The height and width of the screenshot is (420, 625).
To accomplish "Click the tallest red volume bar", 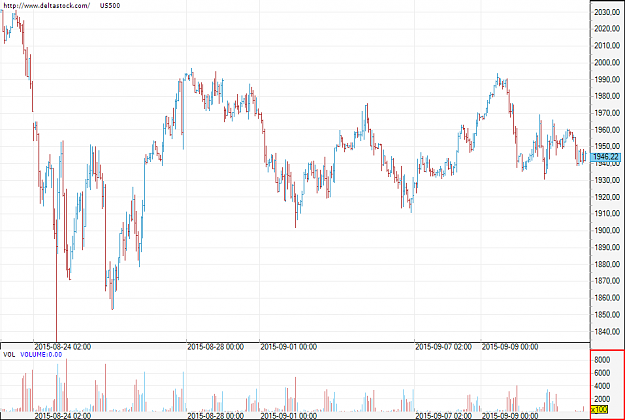I will (67, 385).
